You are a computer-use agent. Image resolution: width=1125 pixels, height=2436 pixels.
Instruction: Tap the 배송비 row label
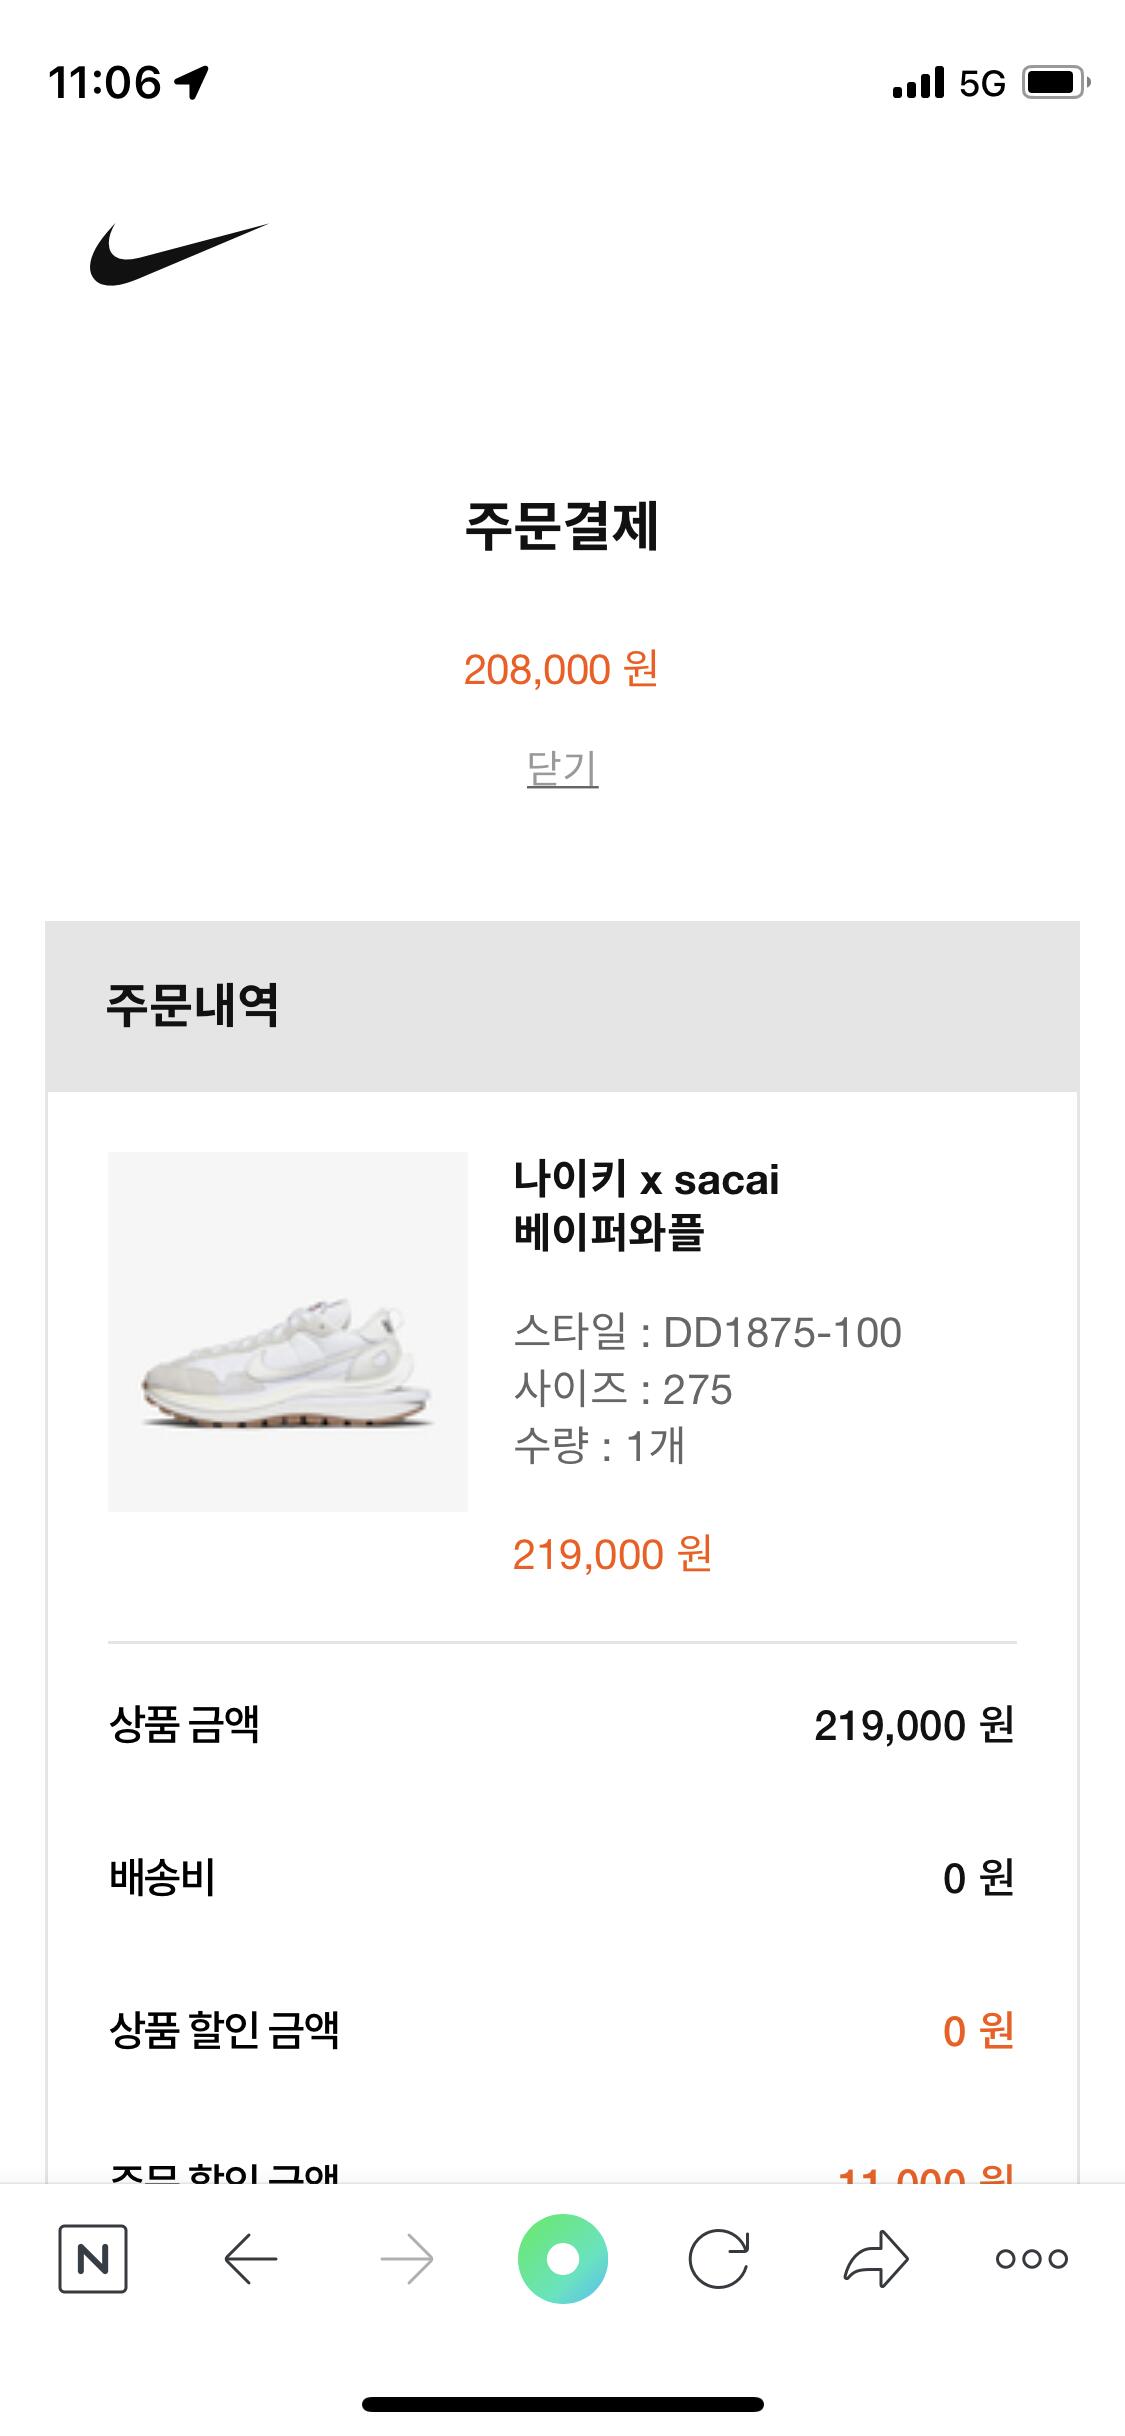tap(163, 1877)
